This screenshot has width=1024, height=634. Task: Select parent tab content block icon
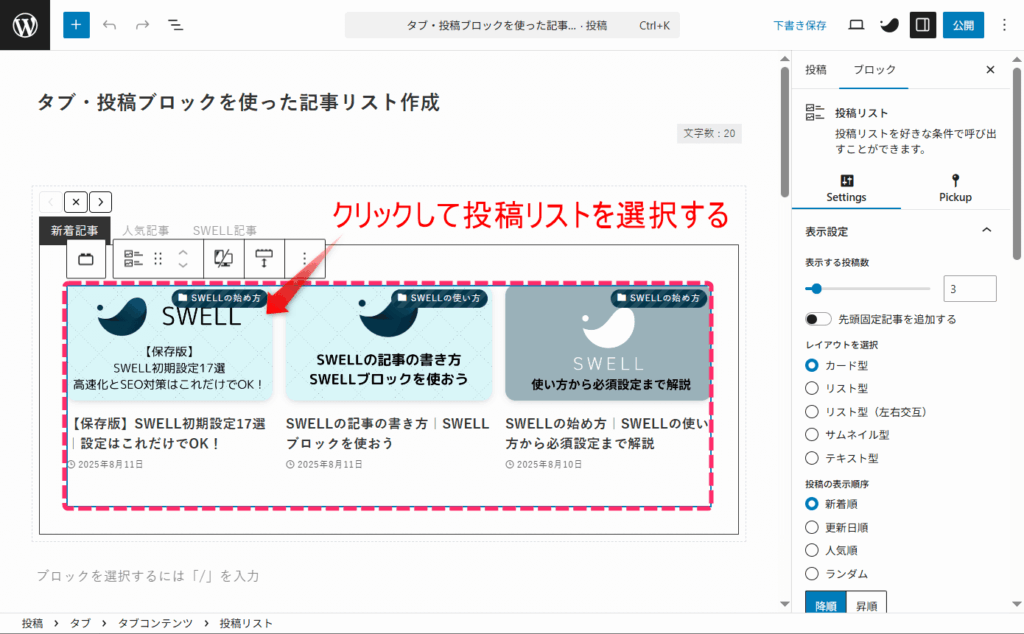pos(86,259)
